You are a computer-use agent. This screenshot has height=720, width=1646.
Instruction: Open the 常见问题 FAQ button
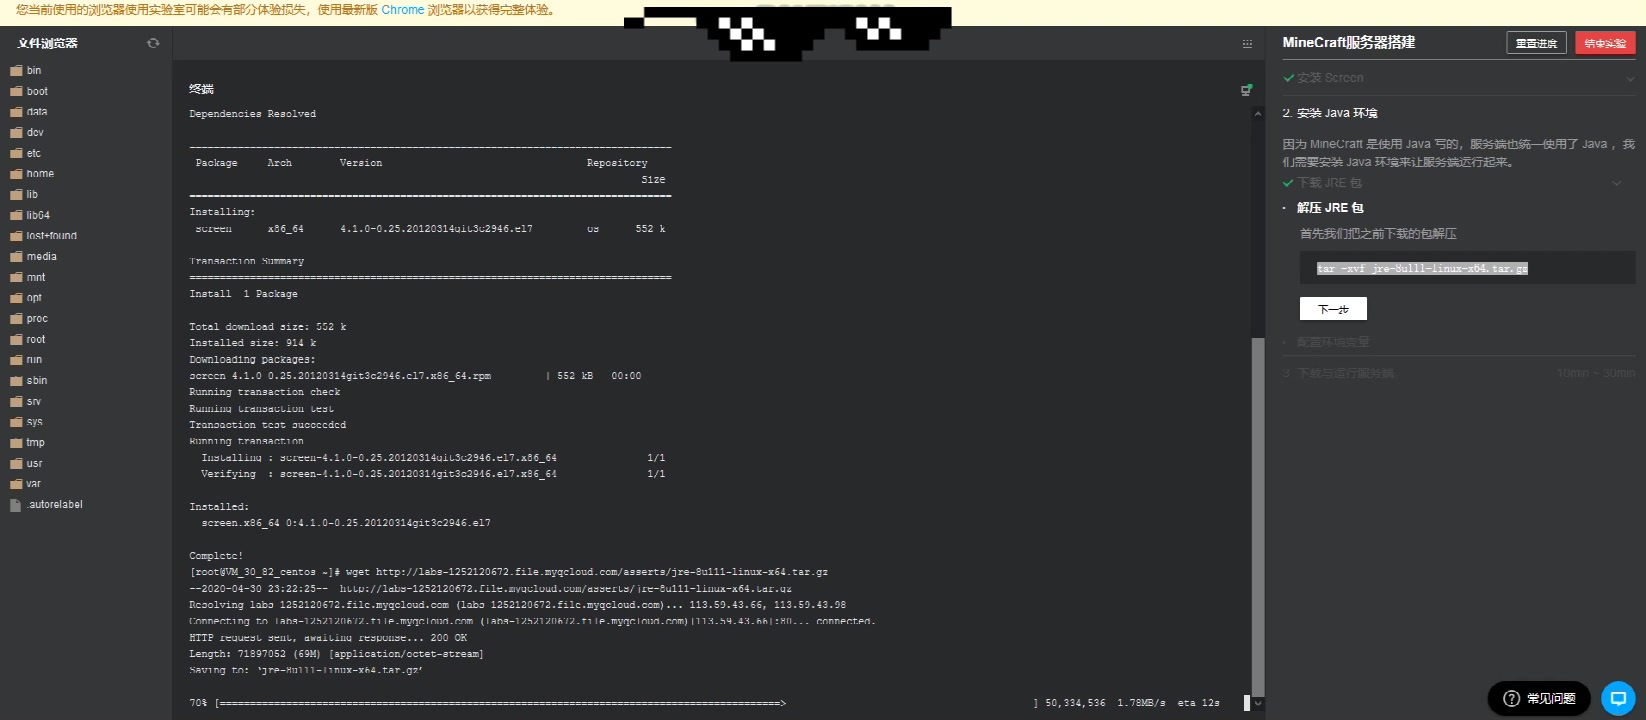1539,698
